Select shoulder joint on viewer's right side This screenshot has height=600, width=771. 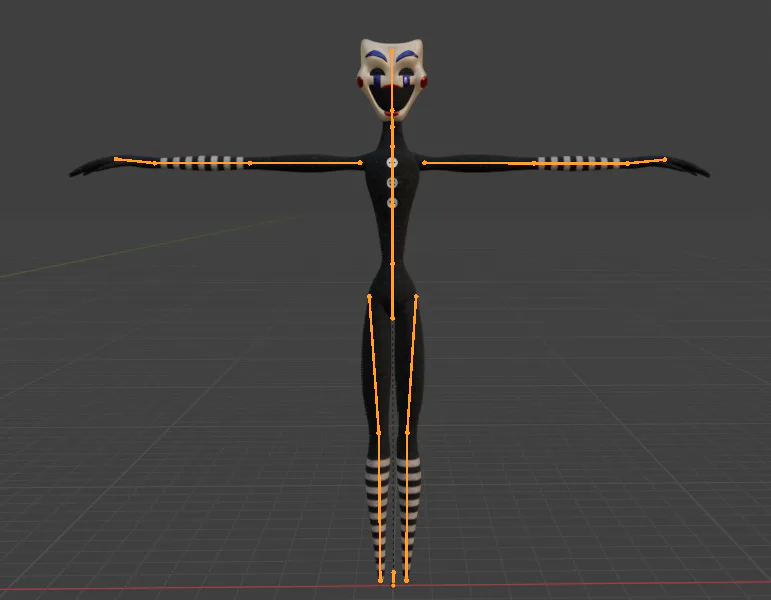[x=424, y=163]
